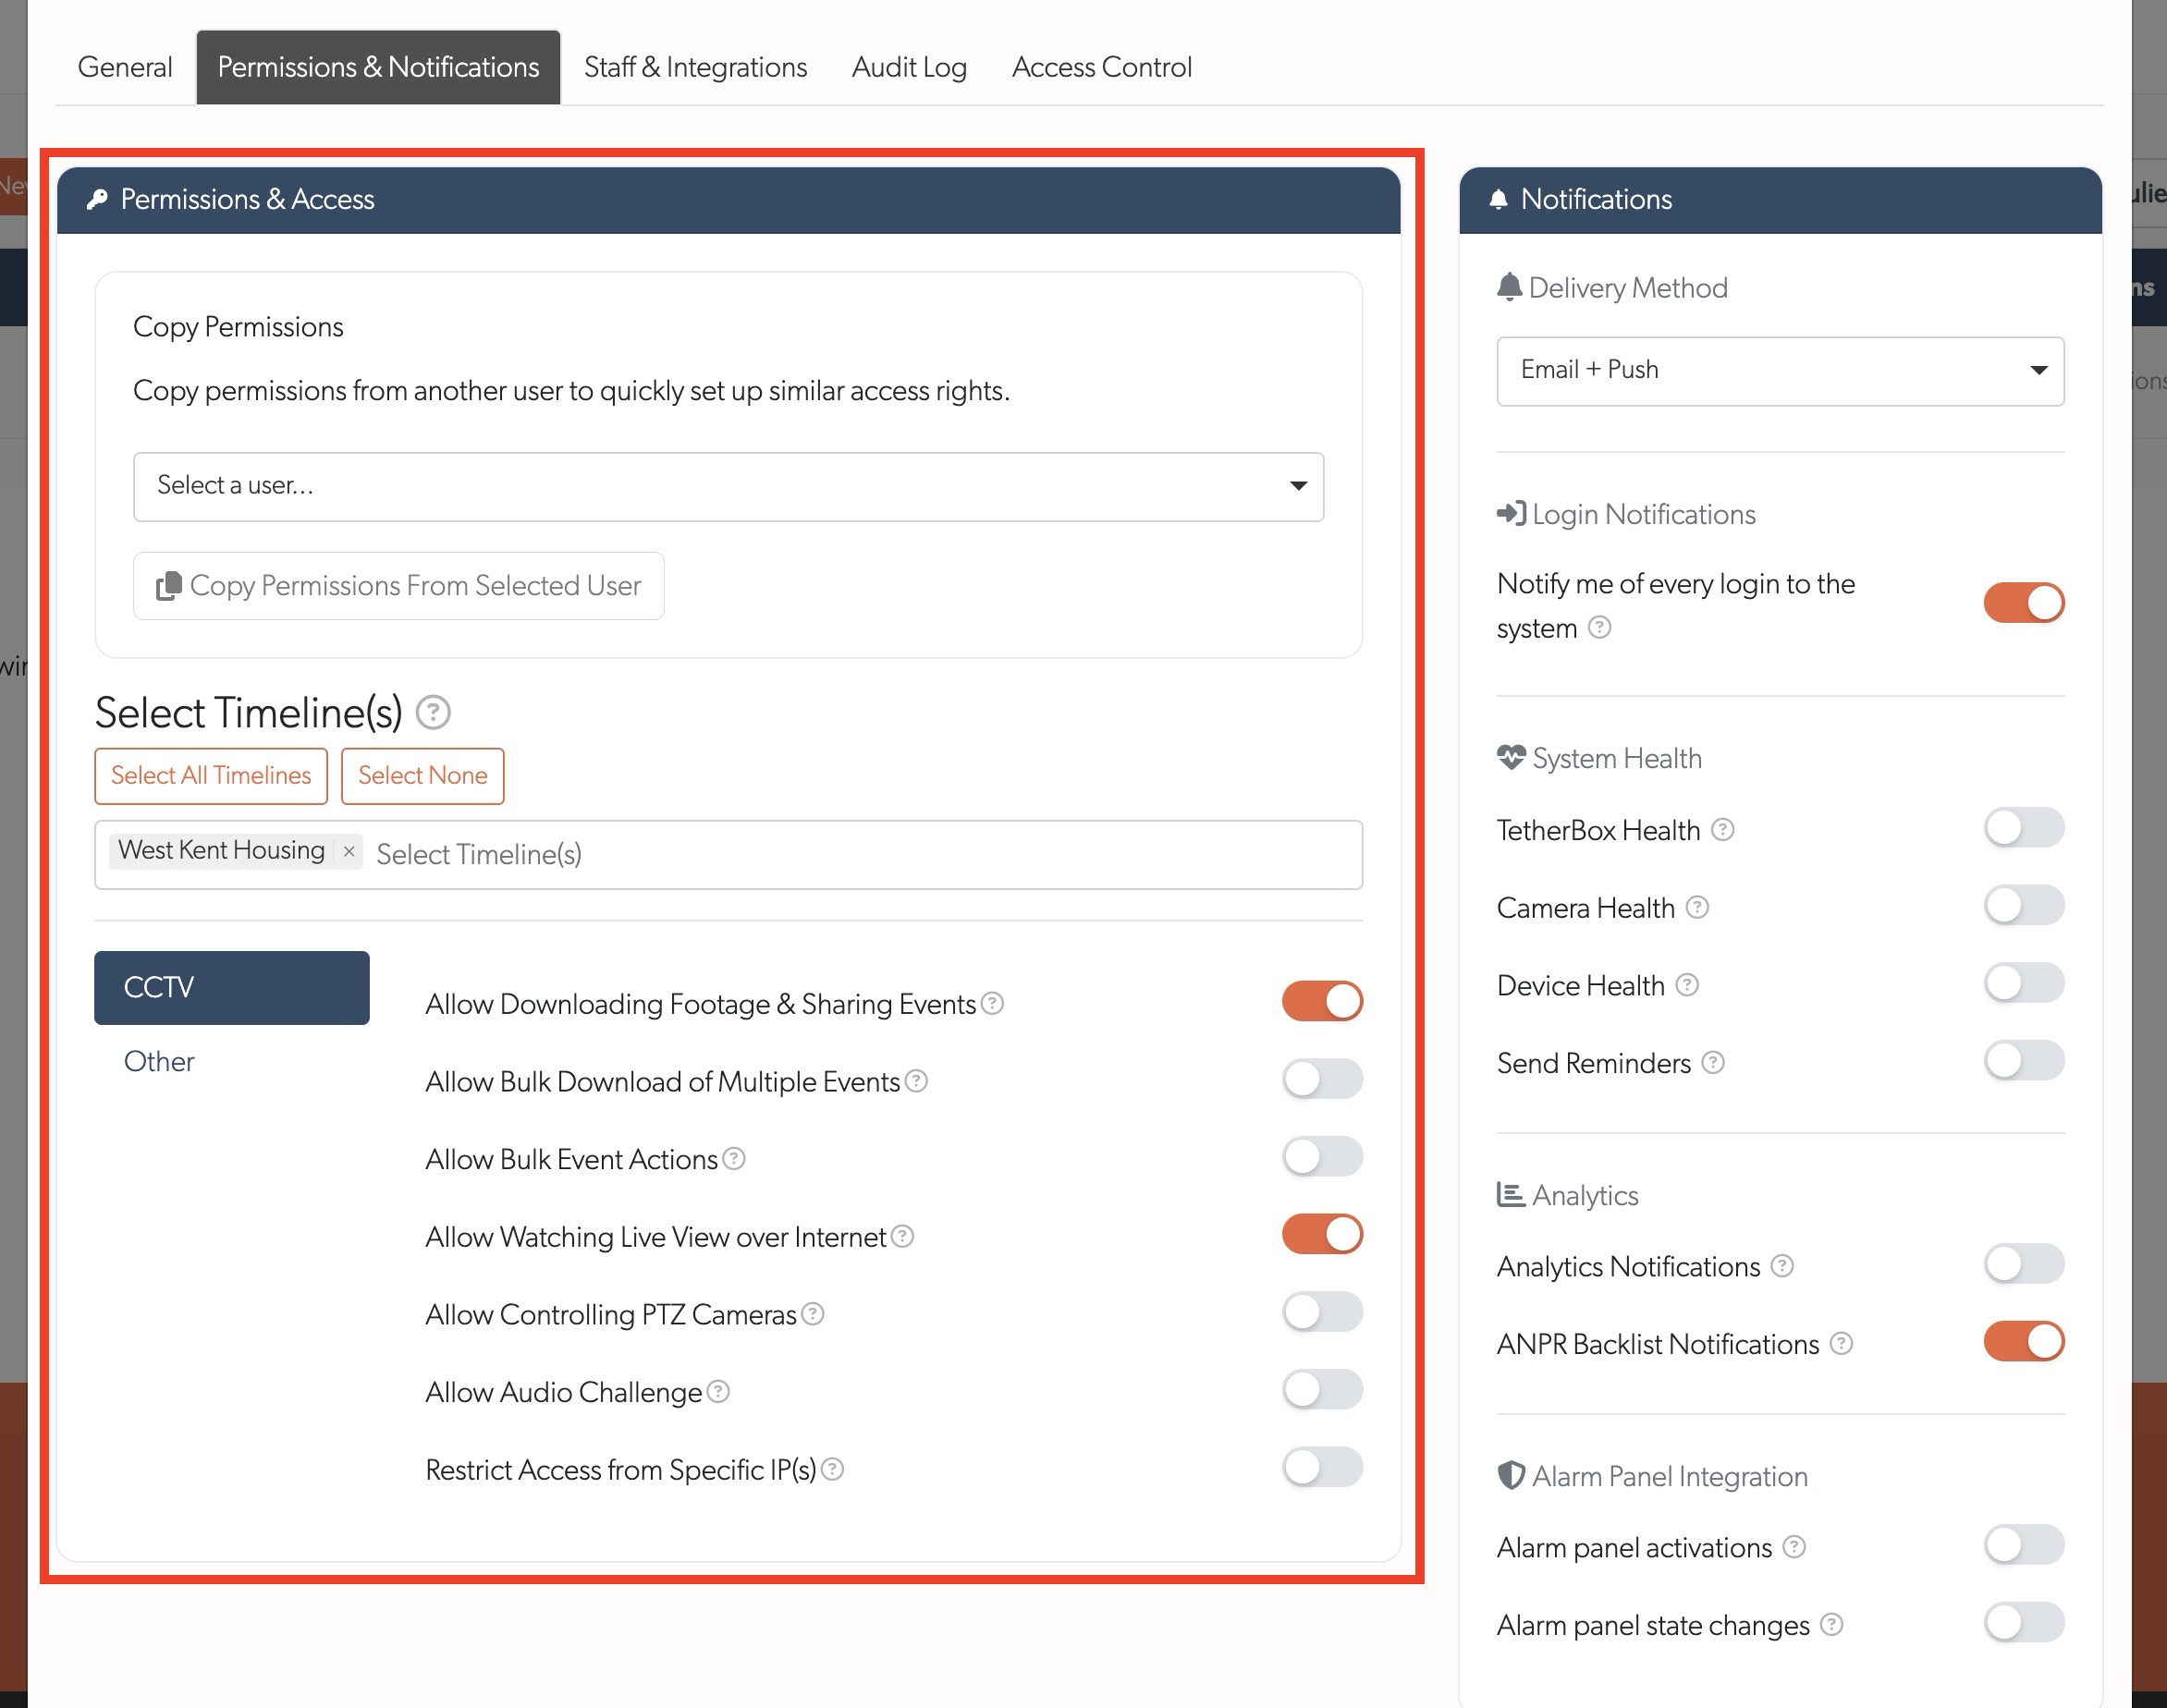The height and width of the screenshot is (1708, 2167).
Task: Disable notifying of every login to the system
Action: point(2023,602)
